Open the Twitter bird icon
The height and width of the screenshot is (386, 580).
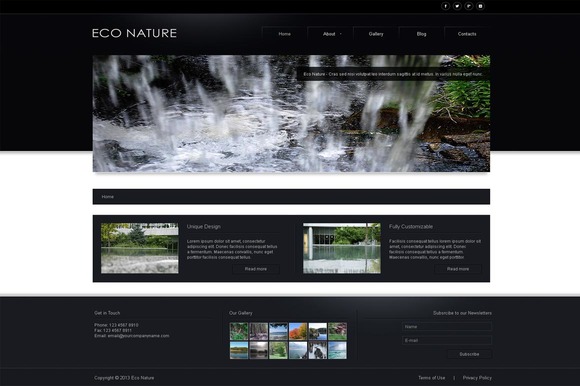tap(457, 6)
